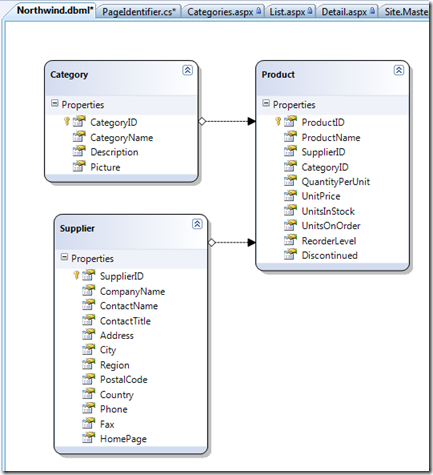The width and height of the screenshot is (433, 475).
Task: Switch to the List.aspx tab
Action: [291, 12]
